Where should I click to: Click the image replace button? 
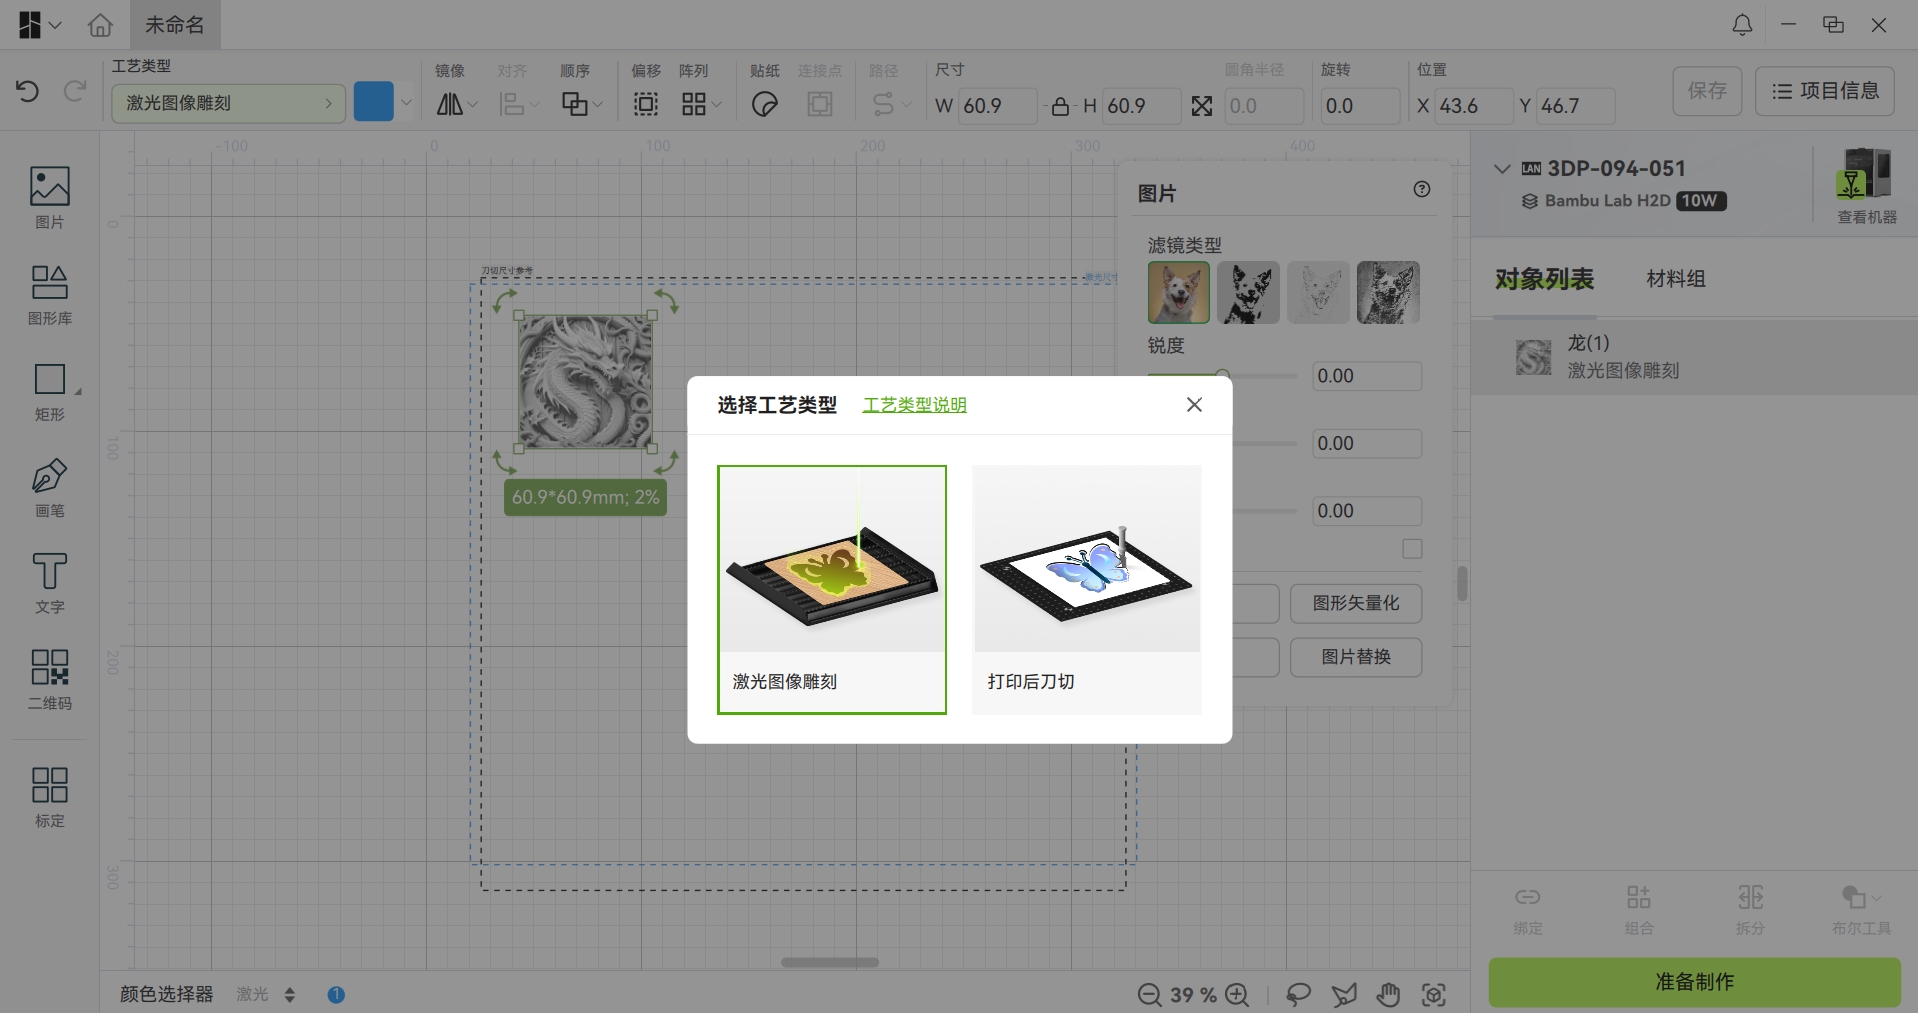[1356, 657]
